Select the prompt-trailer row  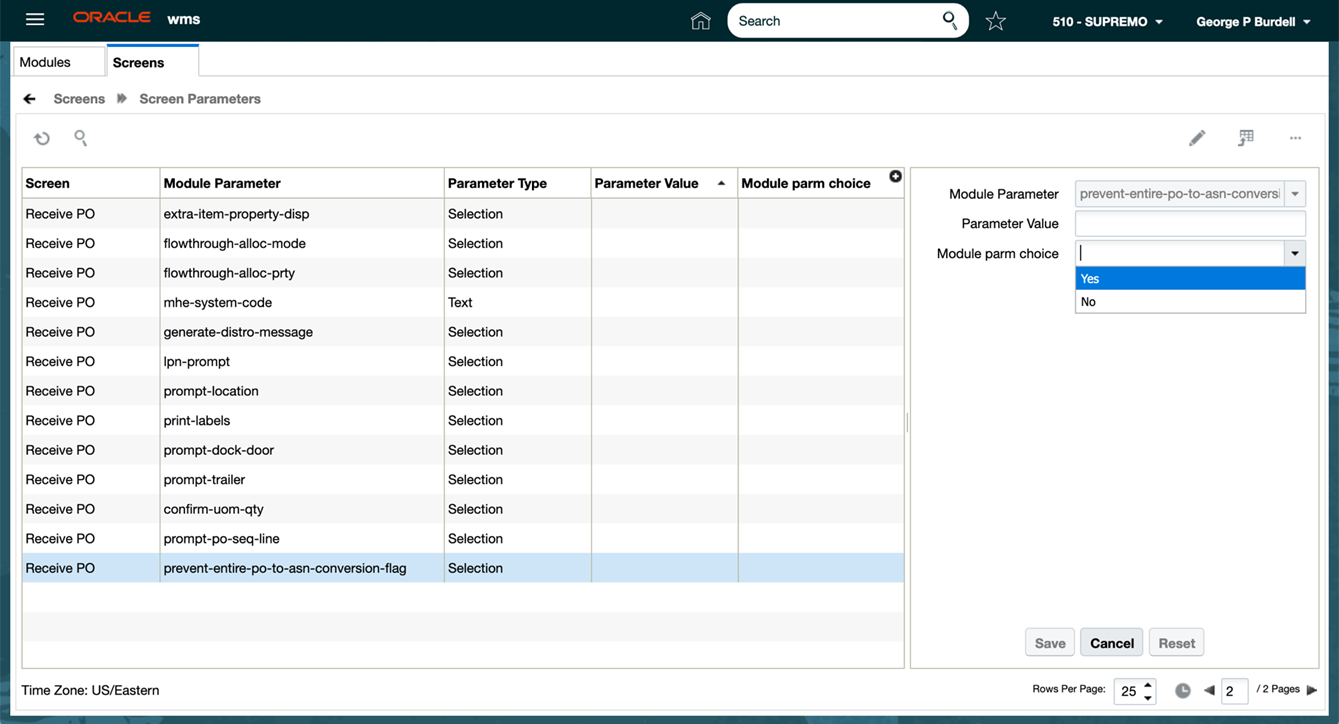463,479
